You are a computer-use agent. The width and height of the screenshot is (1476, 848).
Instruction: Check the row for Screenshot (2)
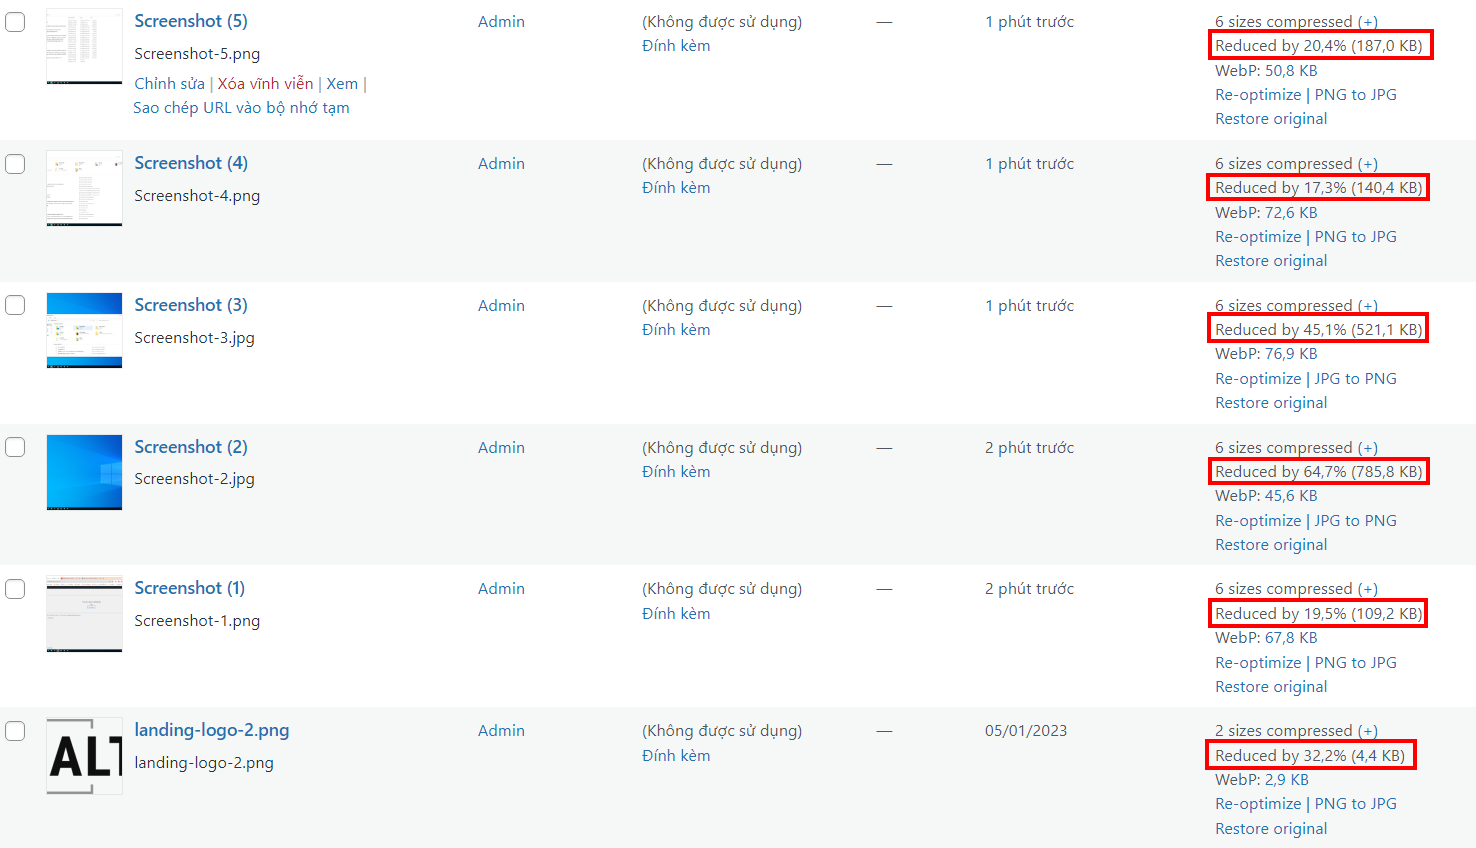(15, 447)
